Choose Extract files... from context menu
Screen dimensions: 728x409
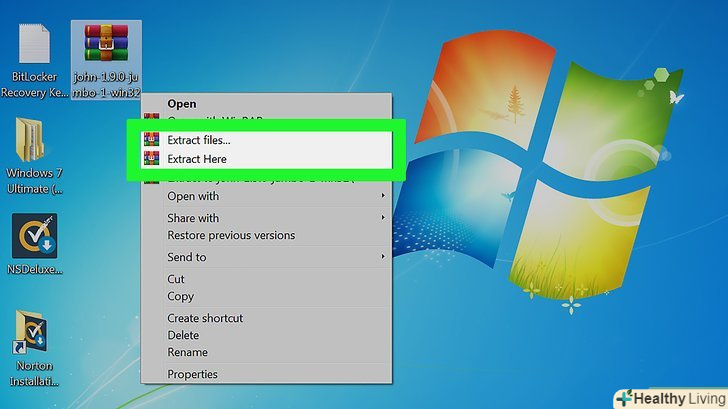click(x=267, y=140)
